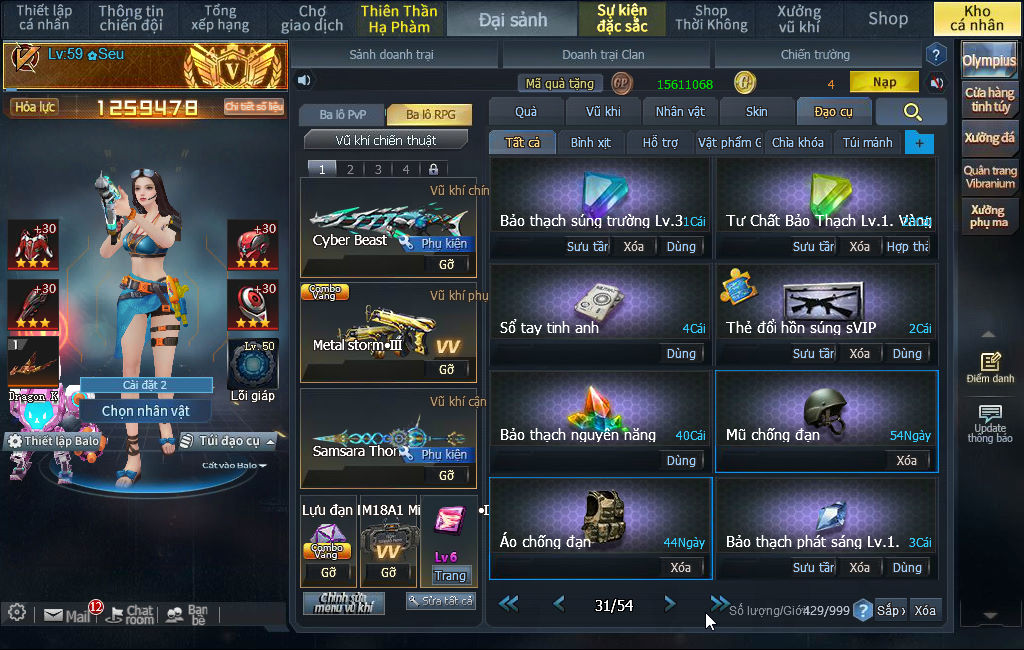The image size is (1024, 650).
Task: Open Cất vào Balo dropdown
Action: point(234,466)
